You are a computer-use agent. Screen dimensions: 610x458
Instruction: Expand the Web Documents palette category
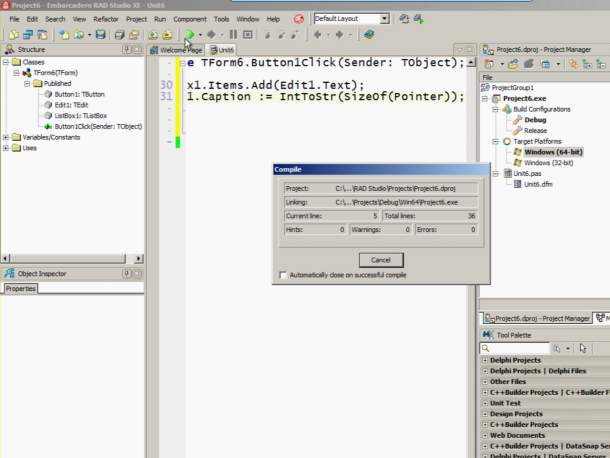click(x=485, y=435)
